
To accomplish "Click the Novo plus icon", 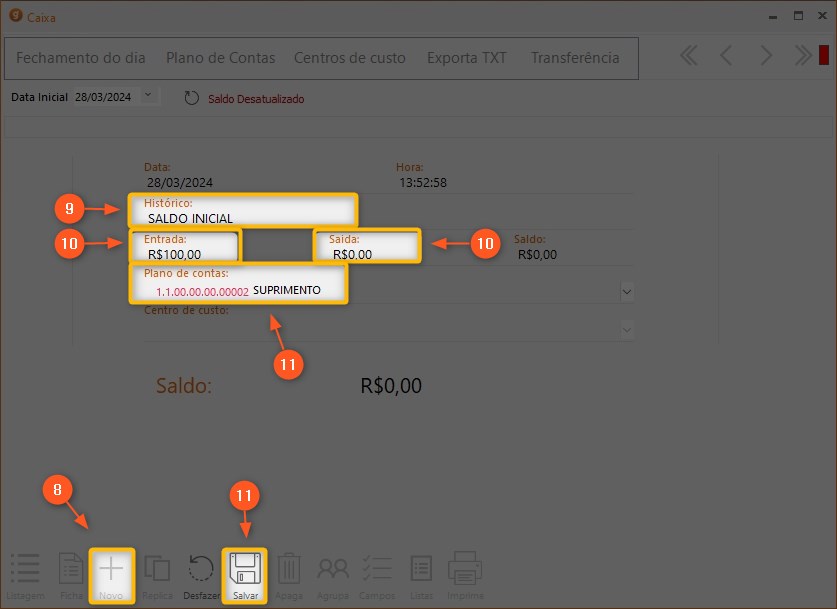I will click(x=111, y=569).
